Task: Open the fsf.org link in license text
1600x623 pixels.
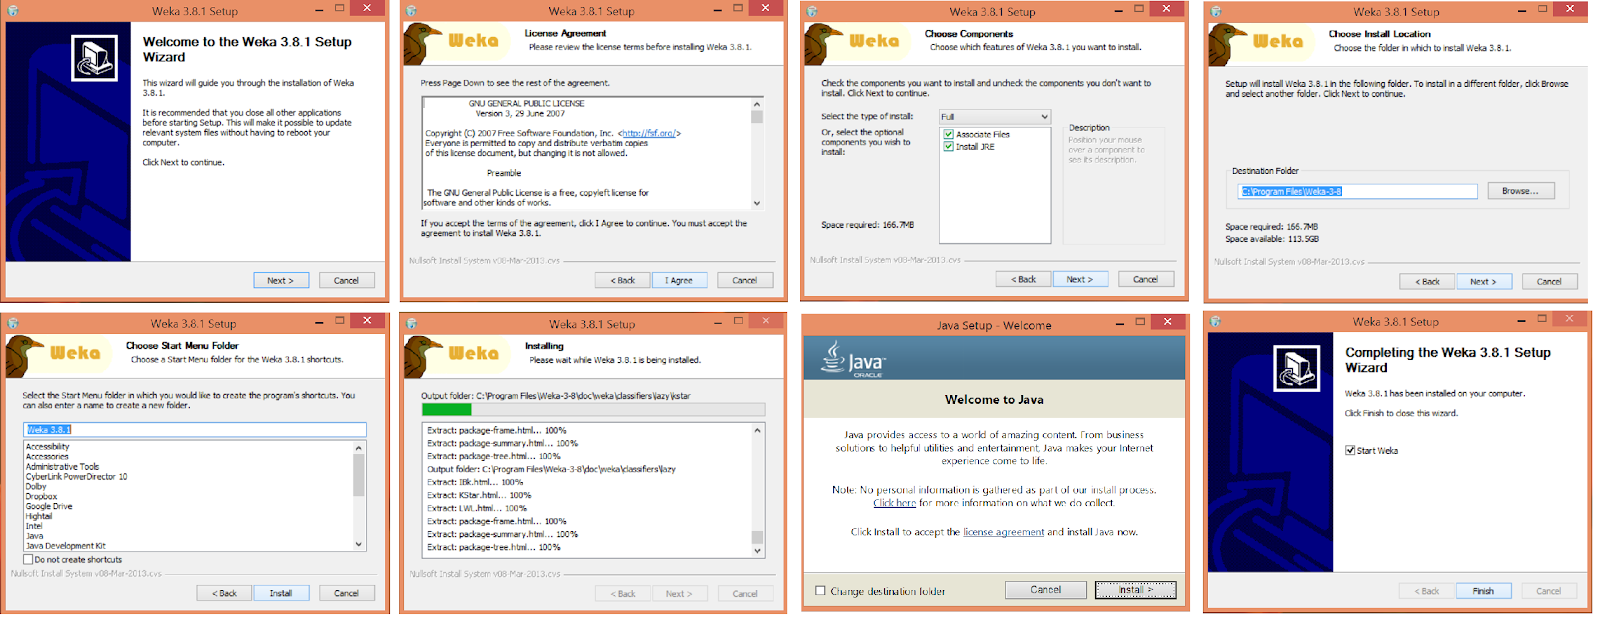Action: [649, 133]
